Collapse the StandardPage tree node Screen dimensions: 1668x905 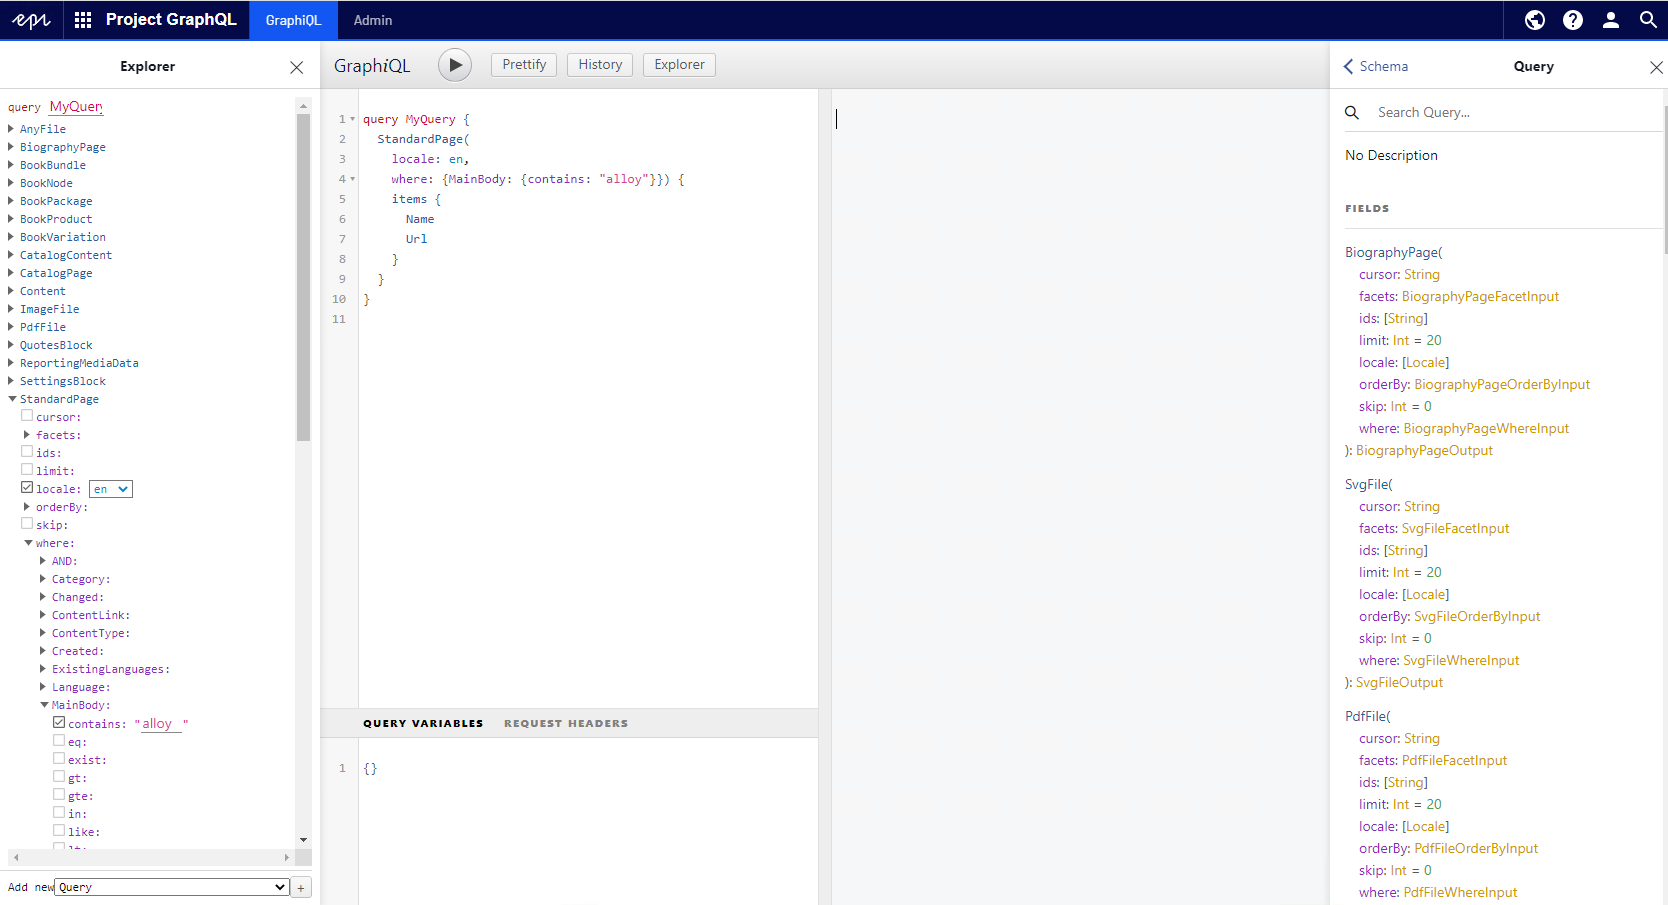(12, 399)
